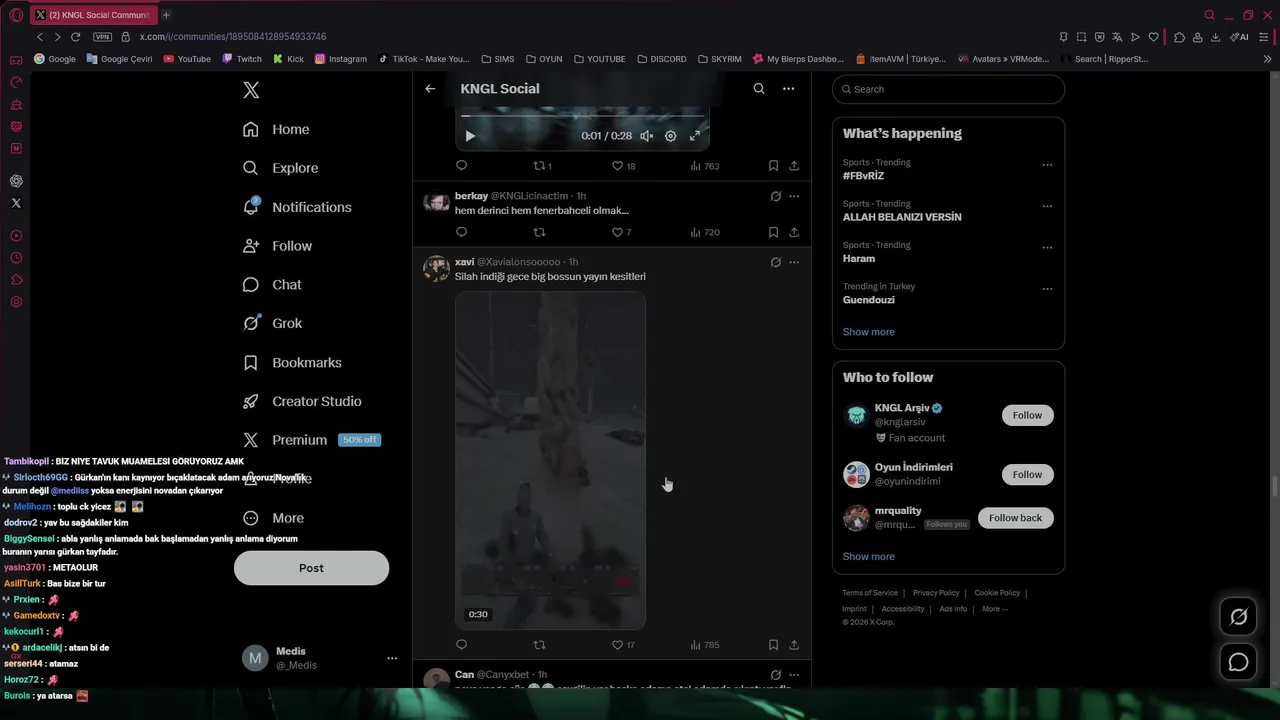1280x720 pixels.
Task: Reply to xavi's post
Action: tap(461, 645)
